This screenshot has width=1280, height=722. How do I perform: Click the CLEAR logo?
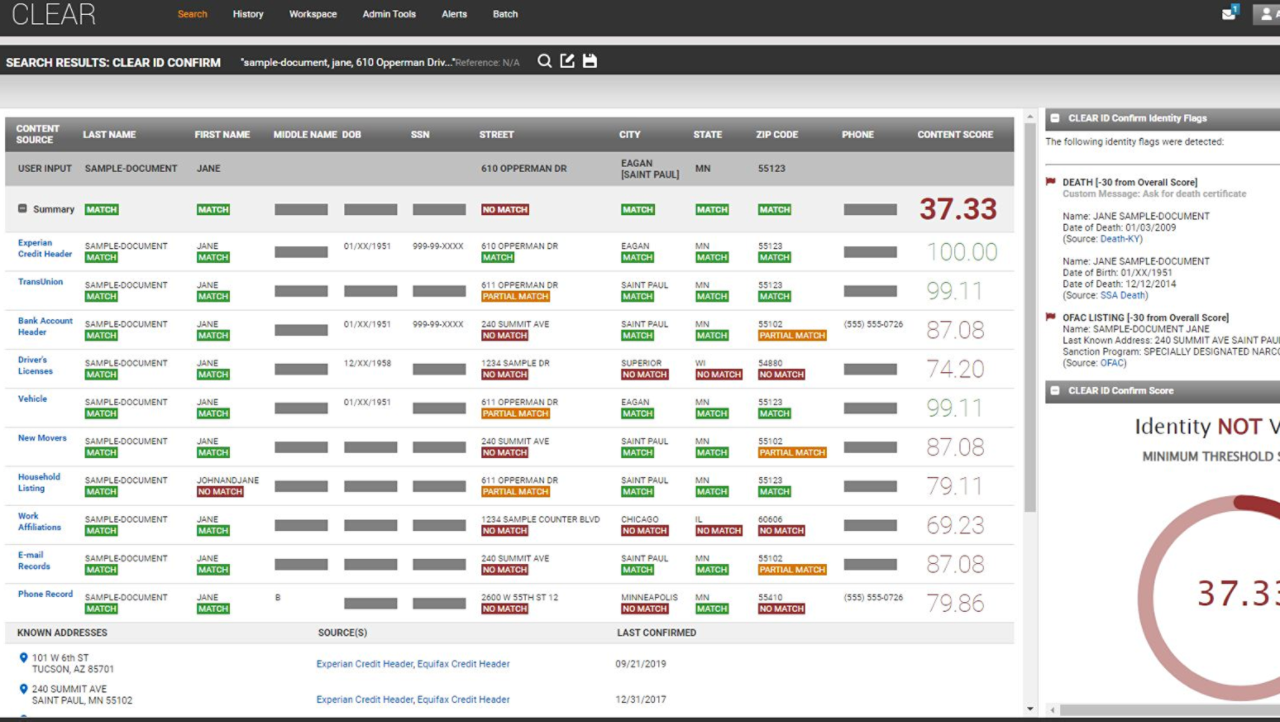click(54, 14)
